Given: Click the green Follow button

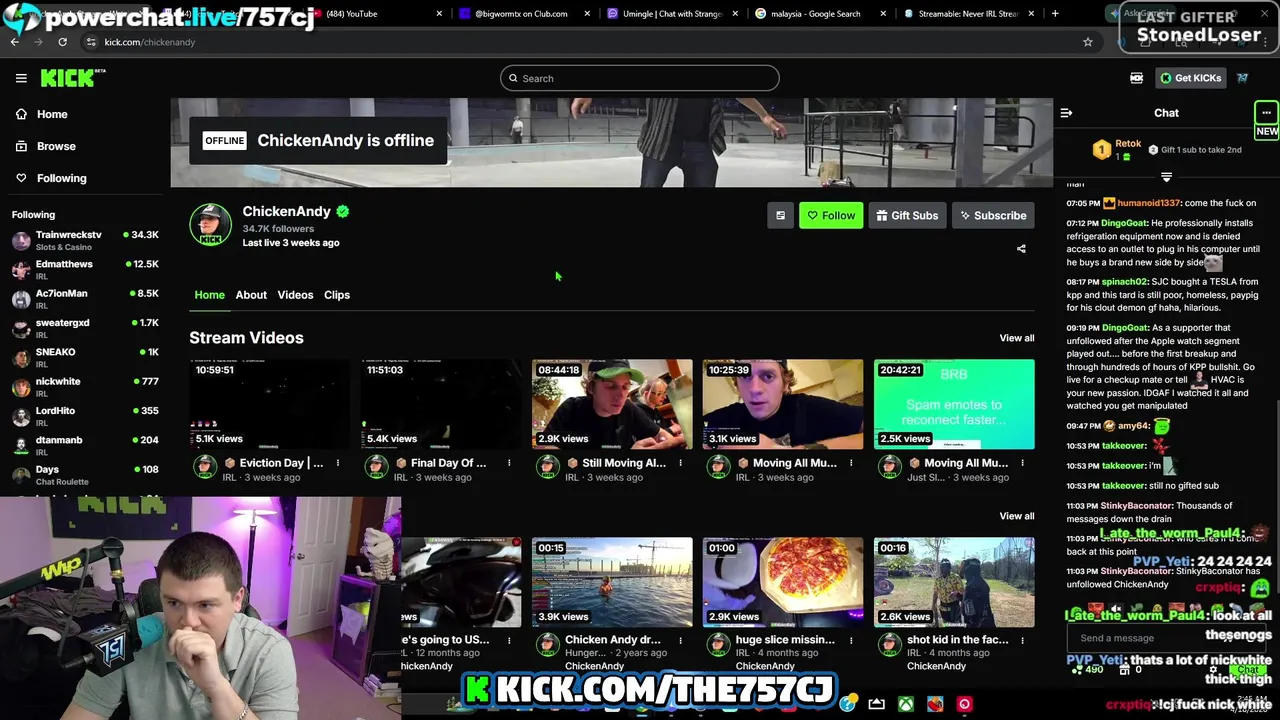Looking at the screenshot, I should [831, 216].
